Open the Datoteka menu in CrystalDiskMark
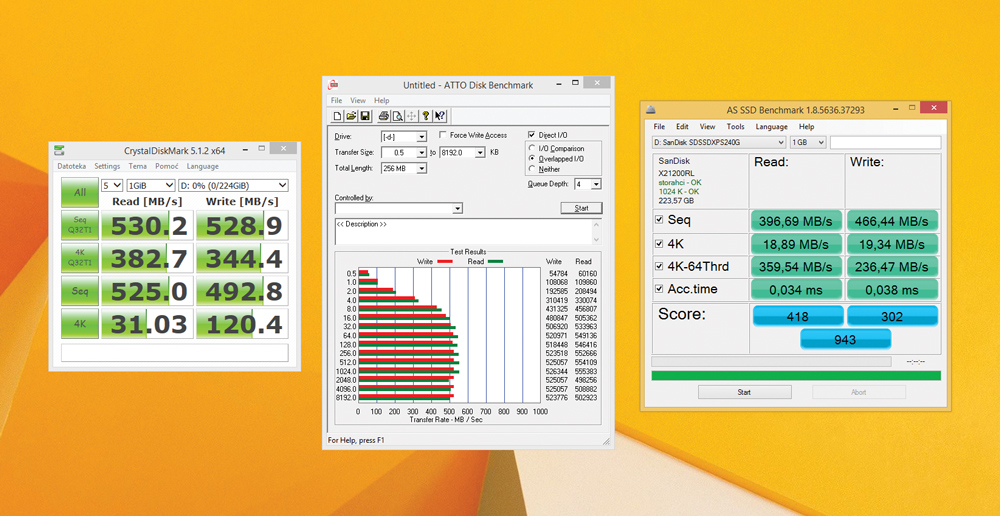This screenshot has height=516, width=1000. 71,166
